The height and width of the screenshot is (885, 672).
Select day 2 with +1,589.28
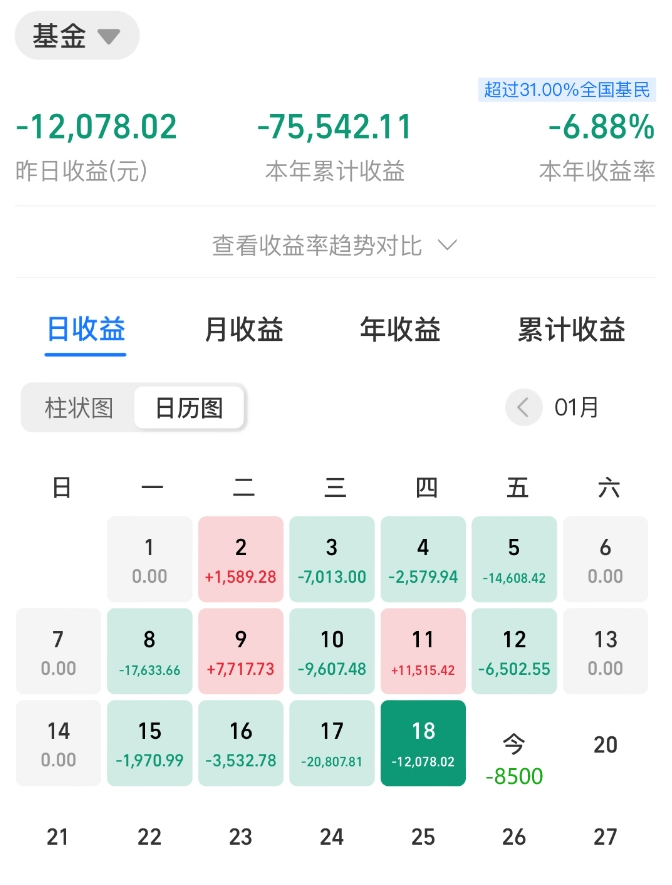click(x=241, y=559)
